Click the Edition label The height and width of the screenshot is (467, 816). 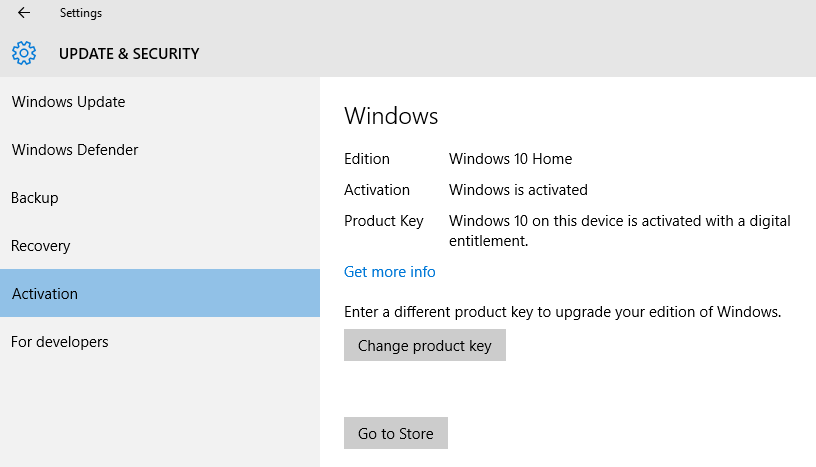[367, 158]
